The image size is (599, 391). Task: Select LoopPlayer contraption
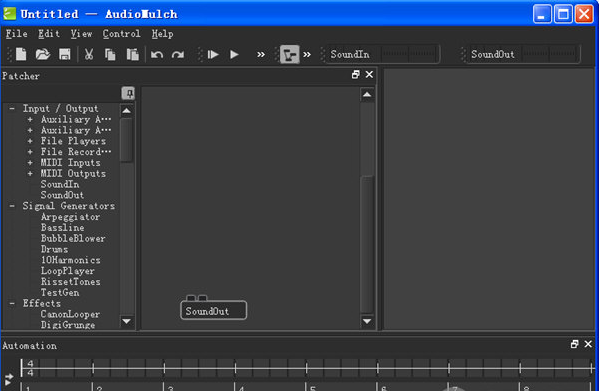pyautogui.click(x=68, y=271)
